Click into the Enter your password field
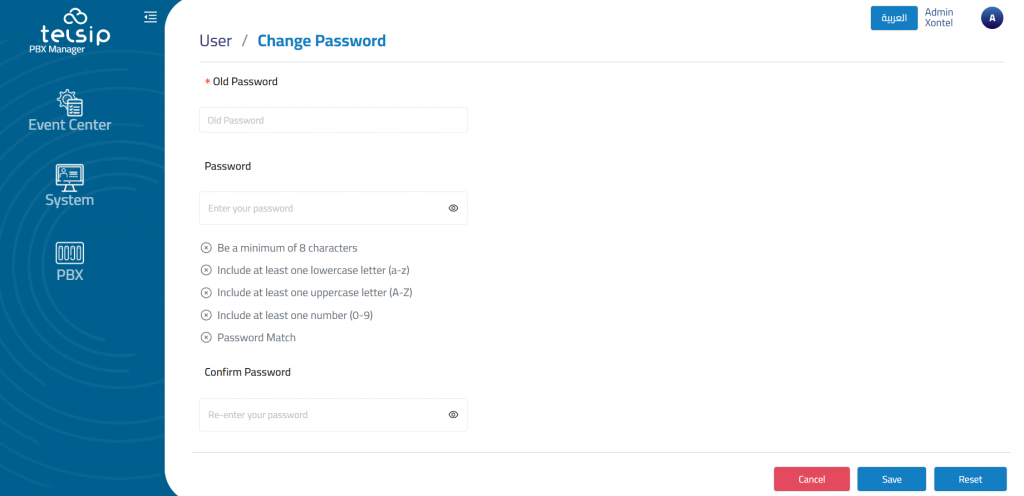Viewport: 1024px width, 496px height. tap(320, 208)
